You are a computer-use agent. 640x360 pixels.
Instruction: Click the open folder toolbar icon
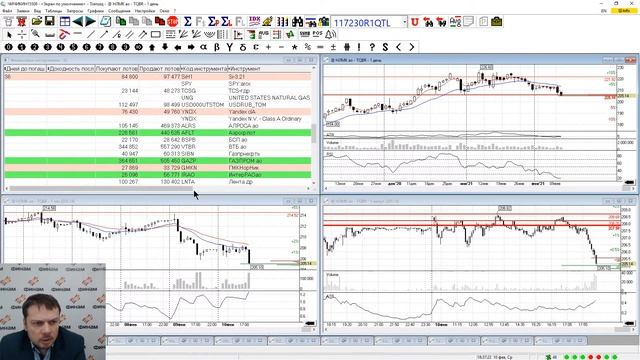click(x=37, y=22)
